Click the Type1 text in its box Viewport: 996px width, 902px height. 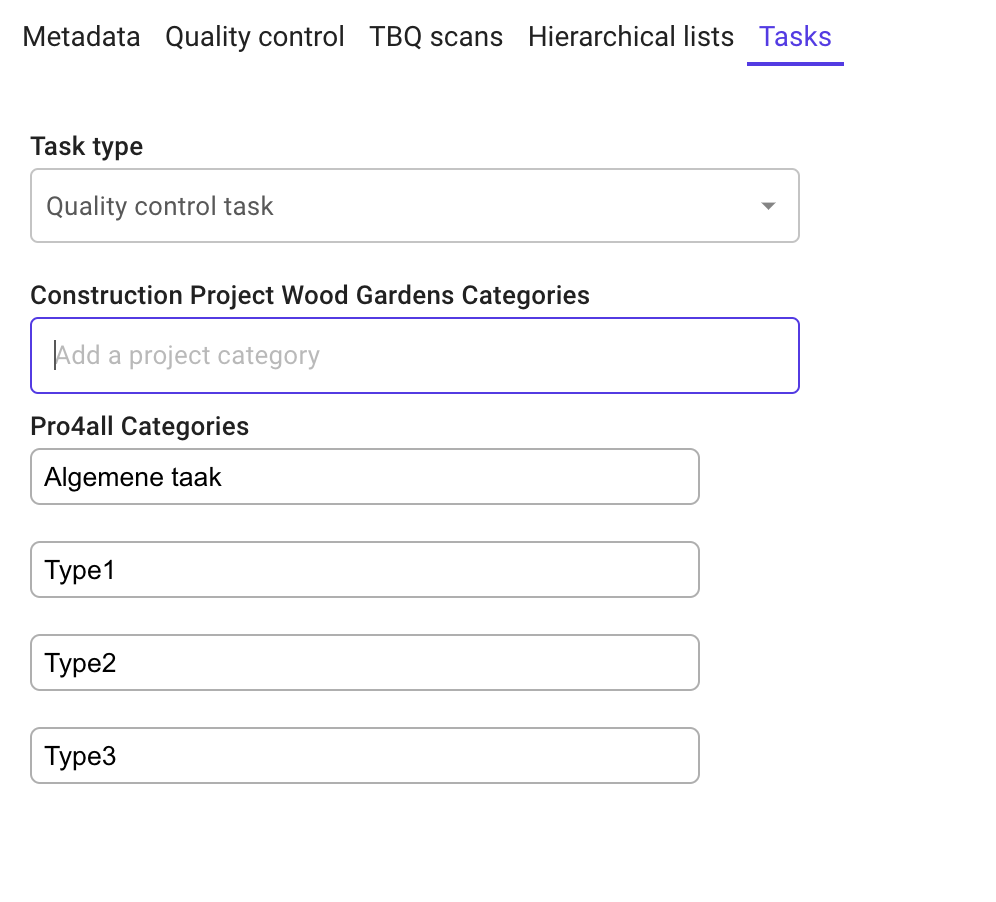pos(80,570)
